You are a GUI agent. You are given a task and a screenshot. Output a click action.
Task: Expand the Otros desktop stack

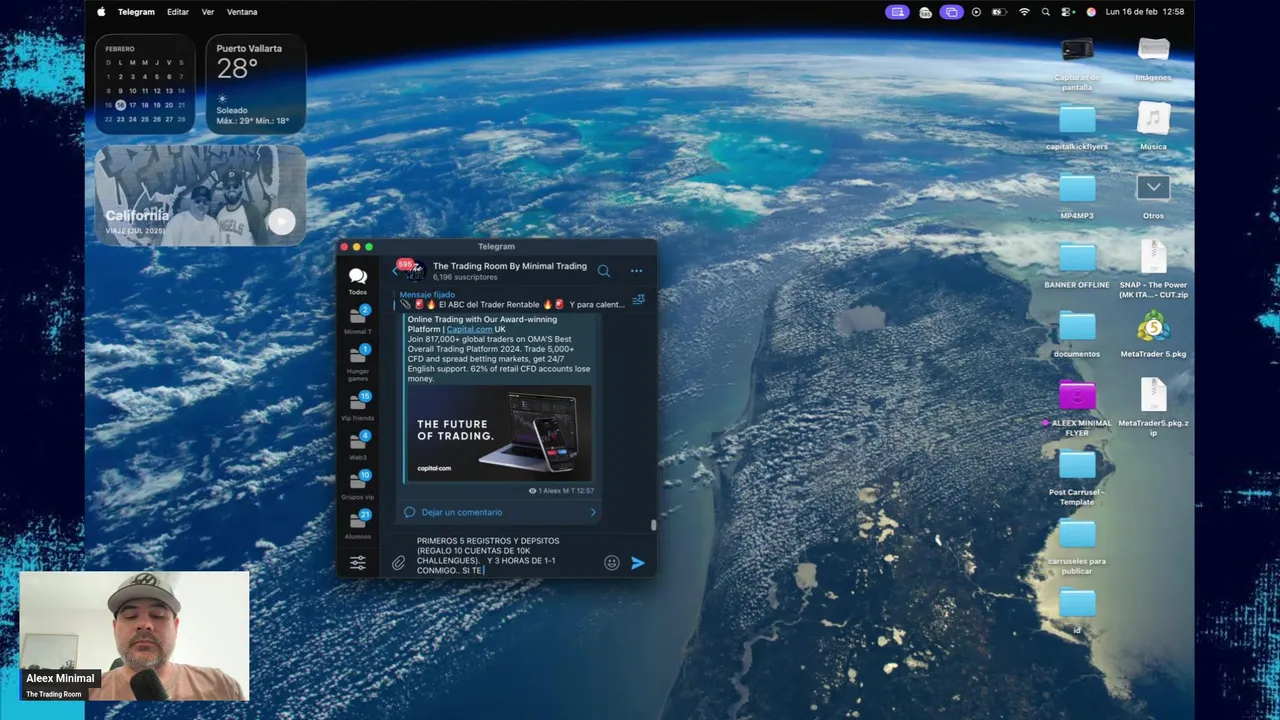click(x=1153, y=196)
